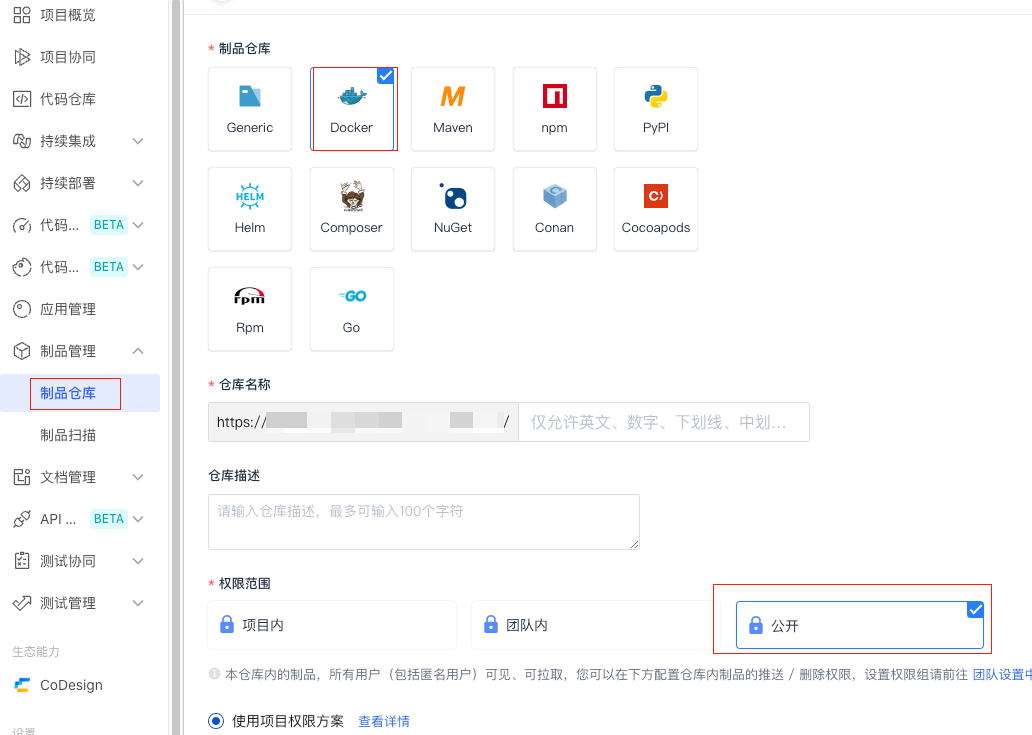Click the 代码仓库 sidebar icon
The height and width of the screenshot is (735, 1032).
[22, 99]
